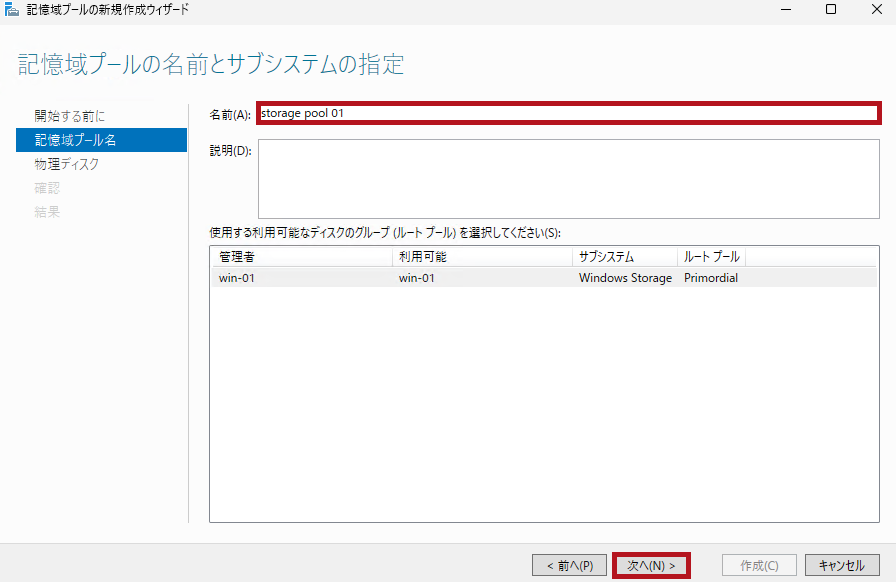Image resolution: width=896 pixels, height=582 pixels.
Task: Go to the 開始する前に step
Action: [x=69, y=116]
